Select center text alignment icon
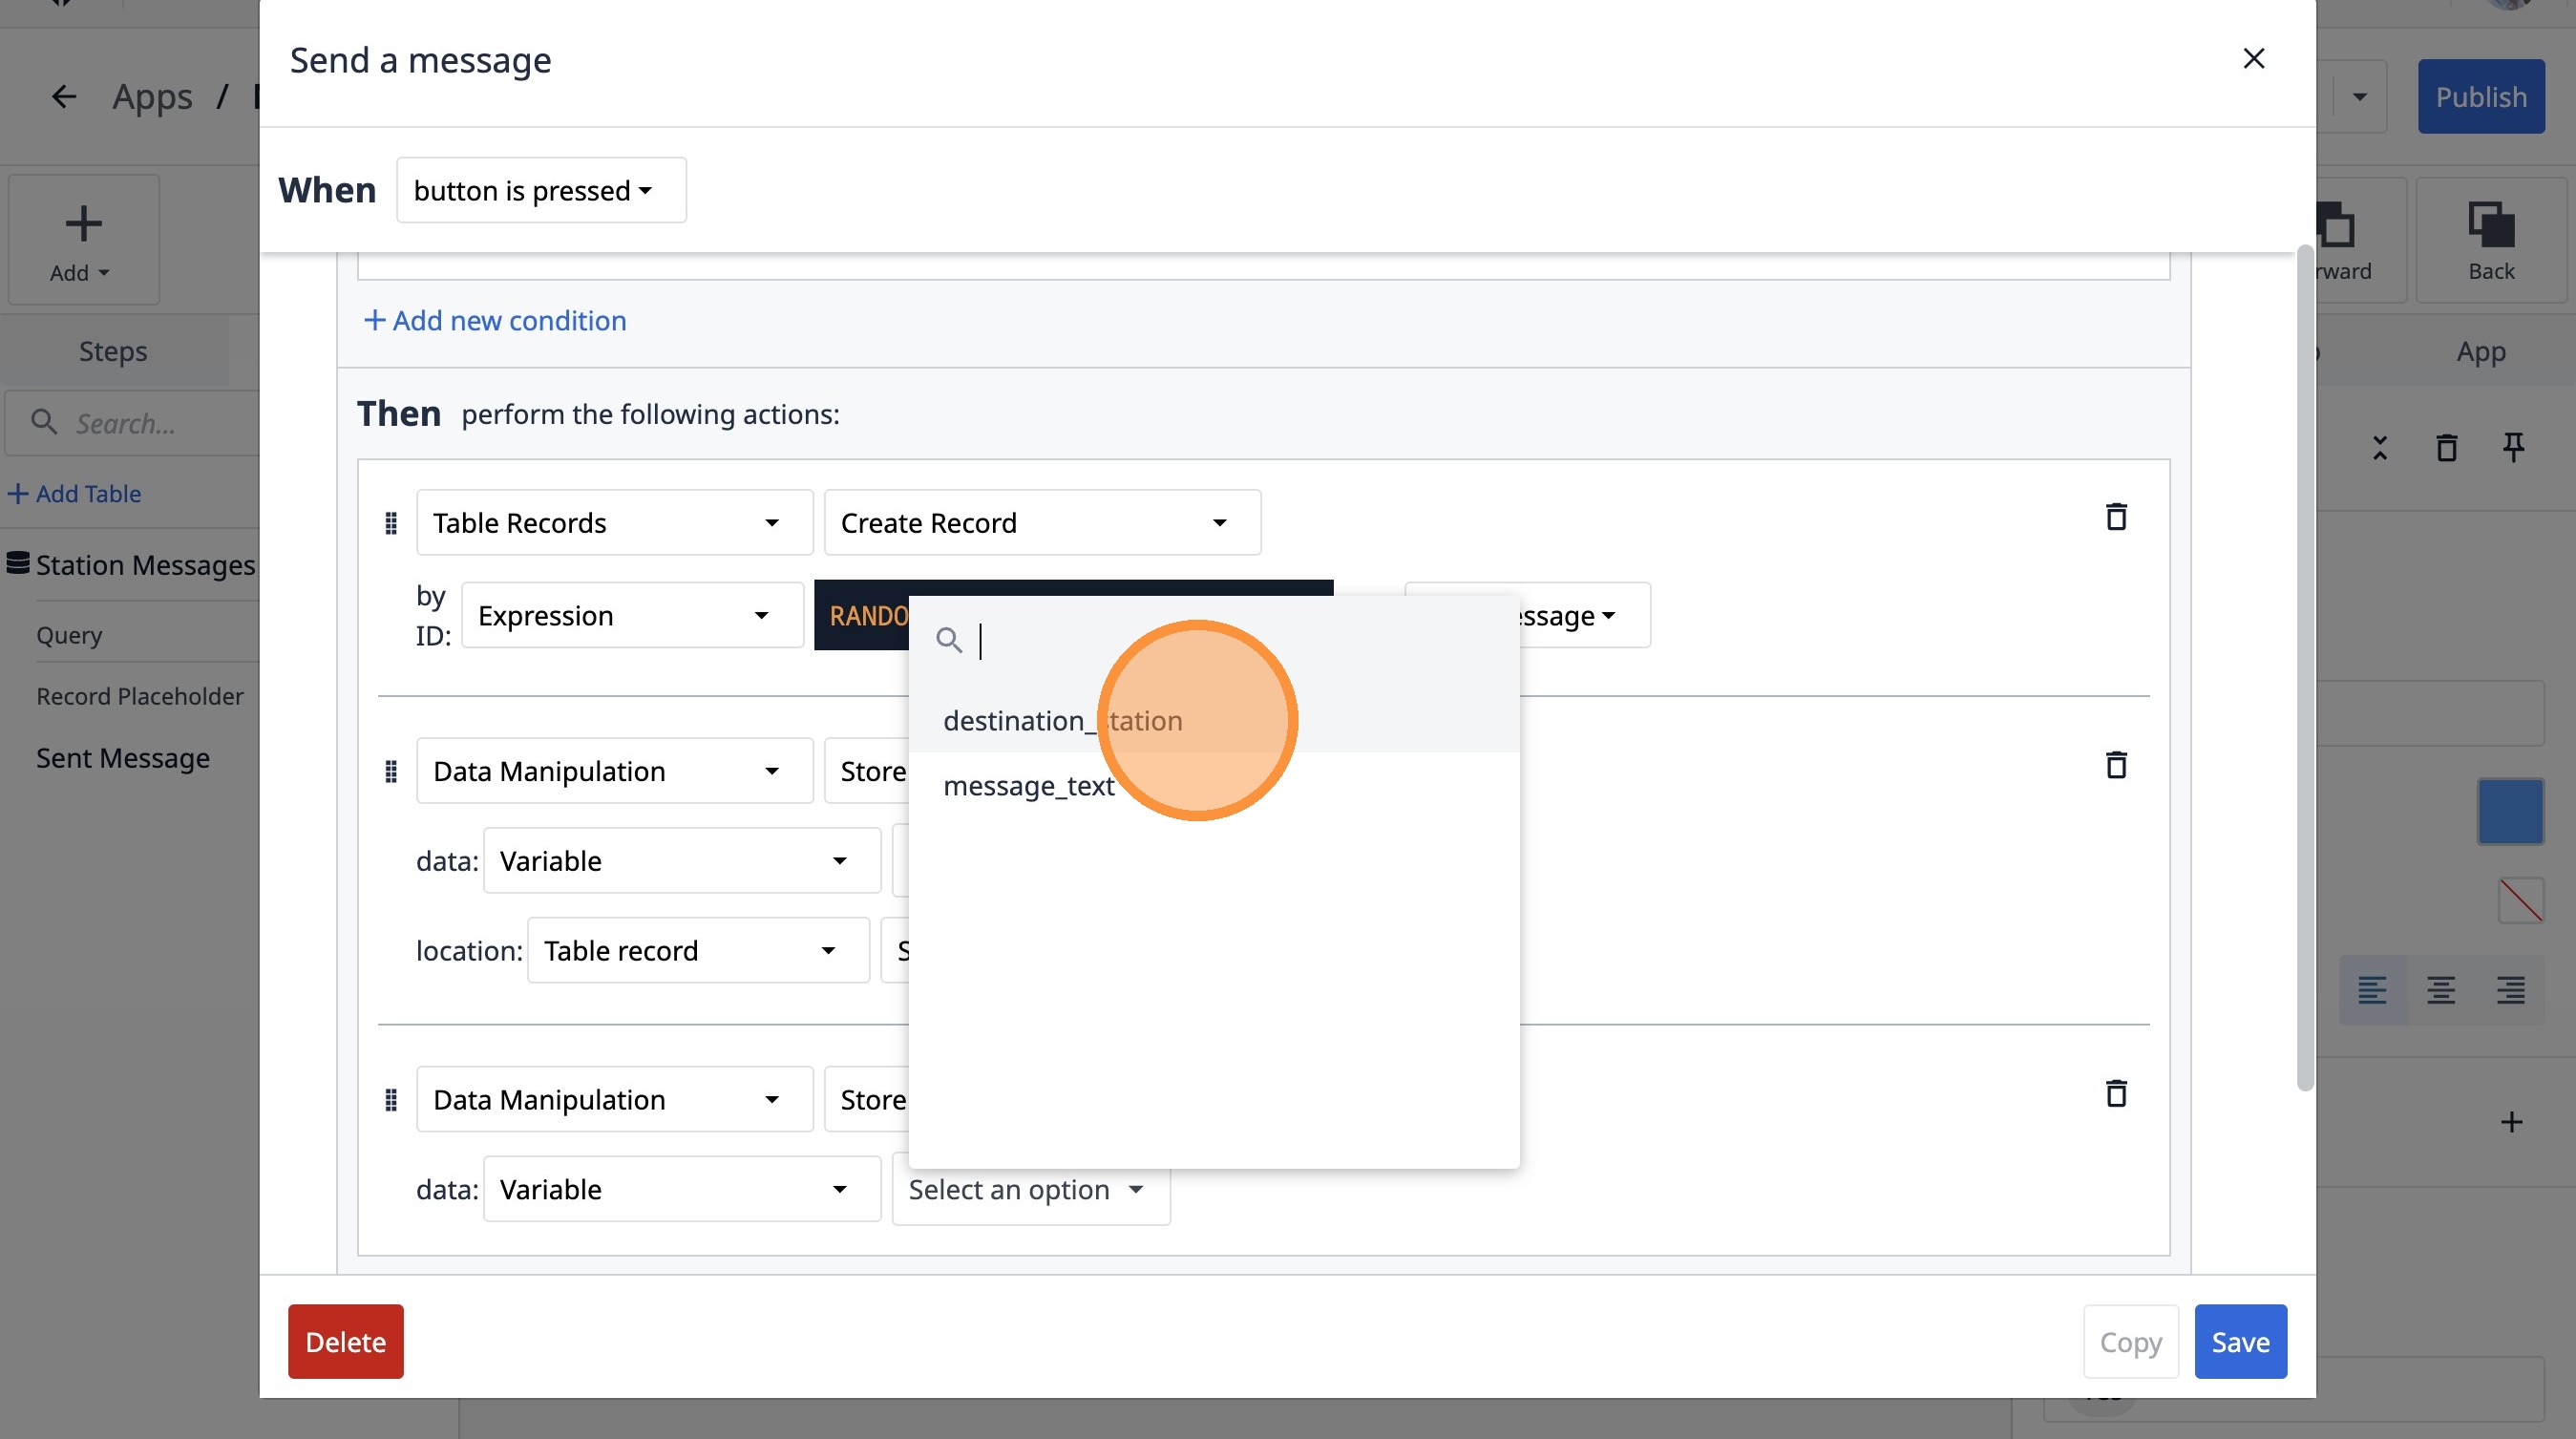Image resolution: width=2576 pixels, height=1439 pixels. (x=2440, y=990)
